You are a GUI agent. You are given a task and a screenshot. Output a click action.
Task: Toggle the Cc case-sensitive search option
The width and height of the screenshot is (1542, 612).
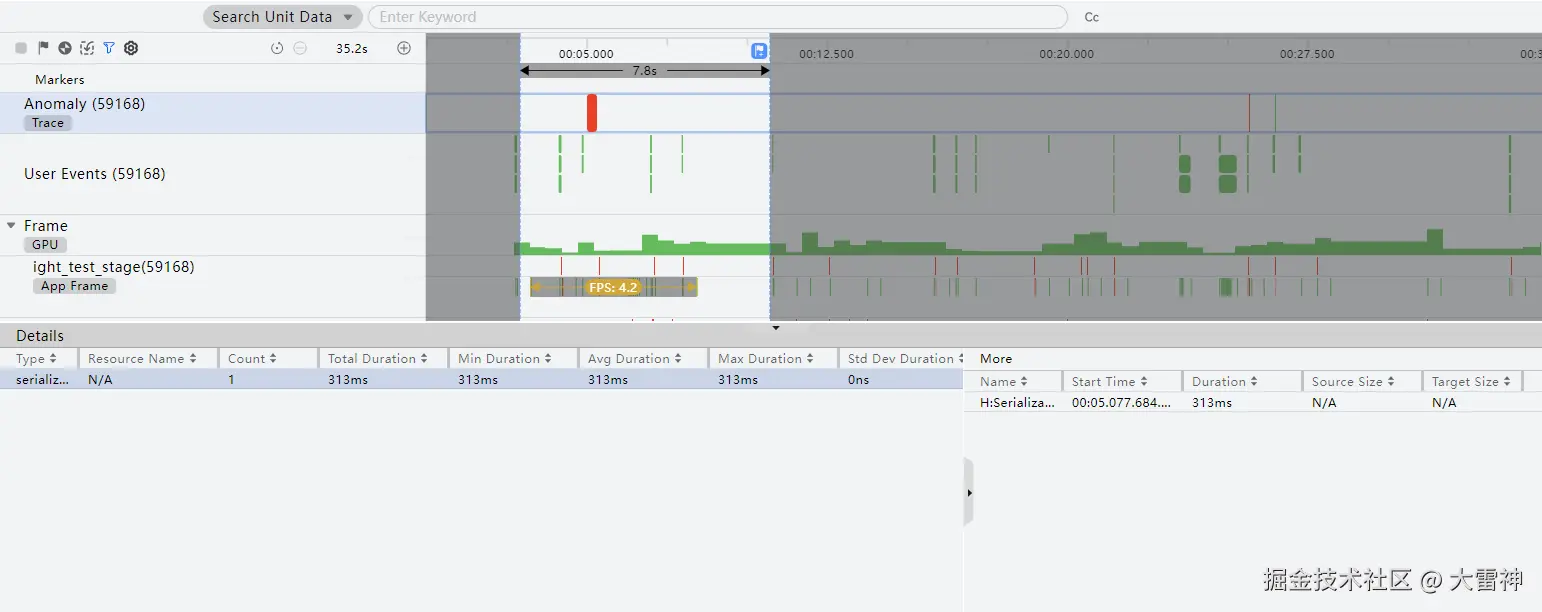pyautogui.click(x=1092, y=17)
